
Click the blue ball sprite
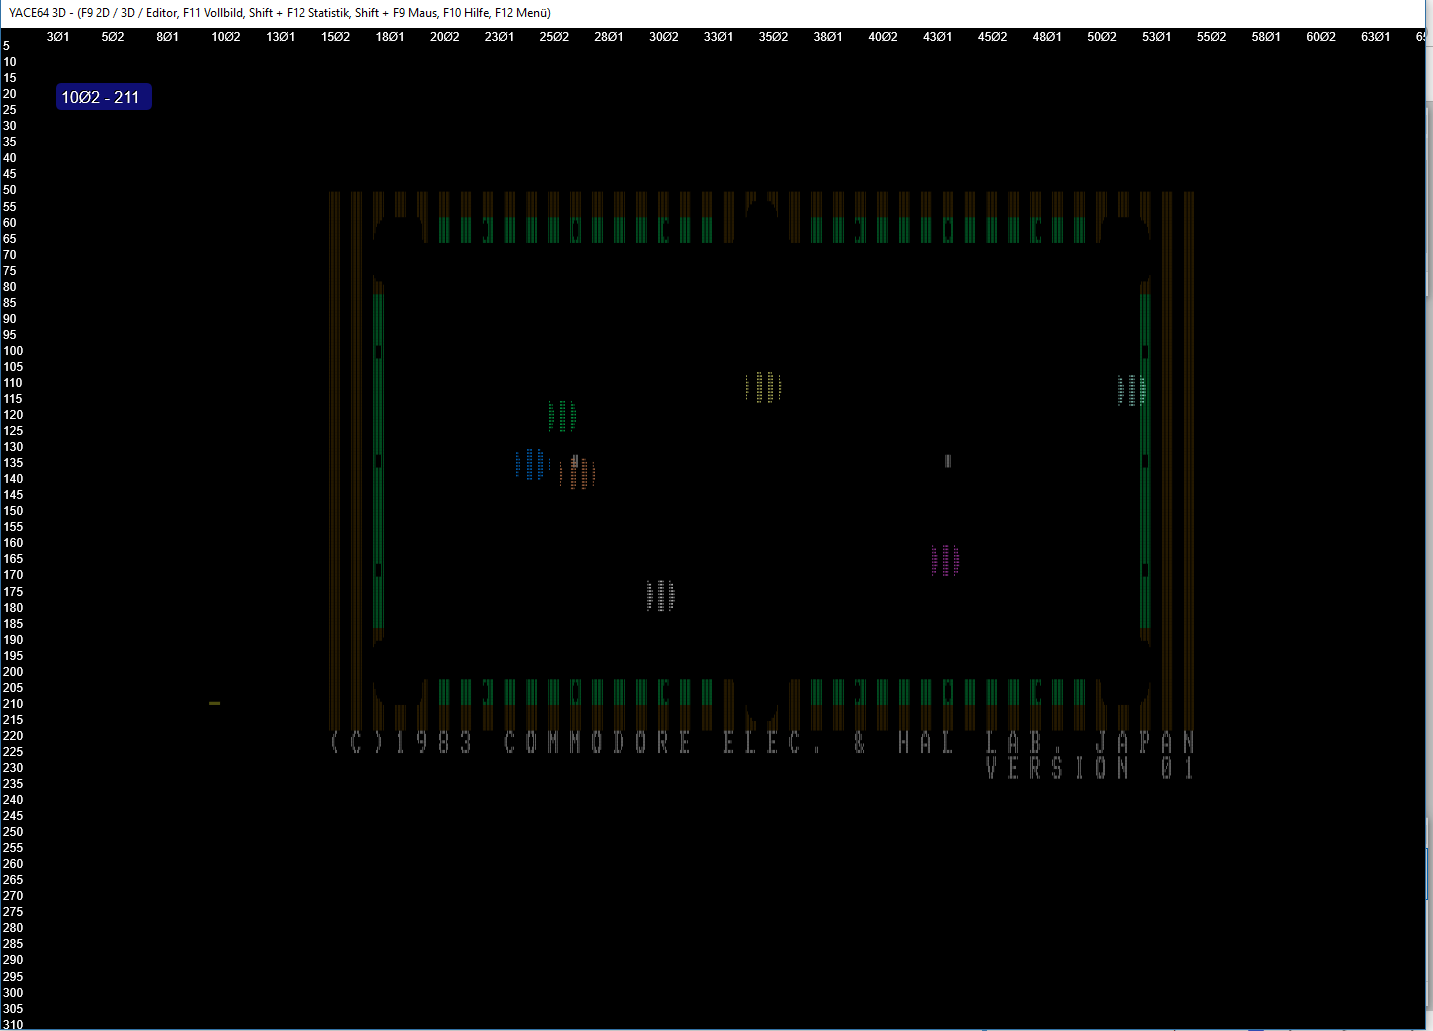tap(531, 464)
